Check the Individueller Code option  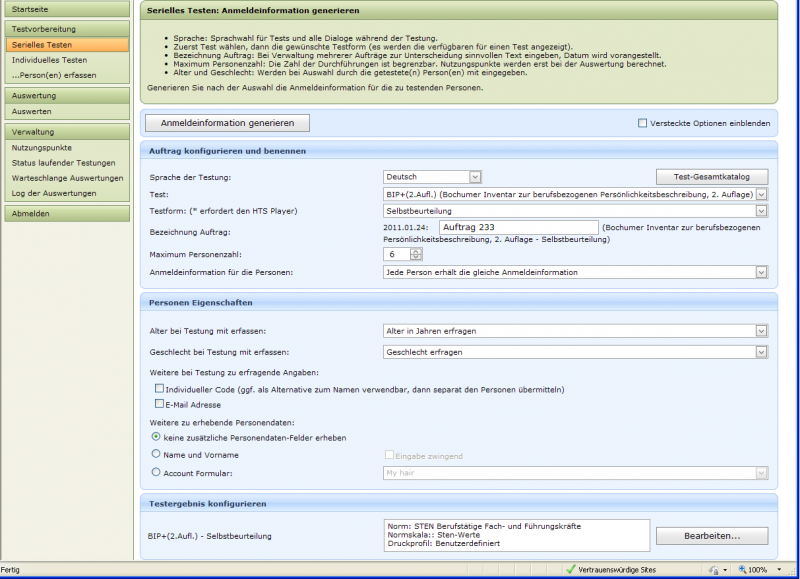point(159,388)
